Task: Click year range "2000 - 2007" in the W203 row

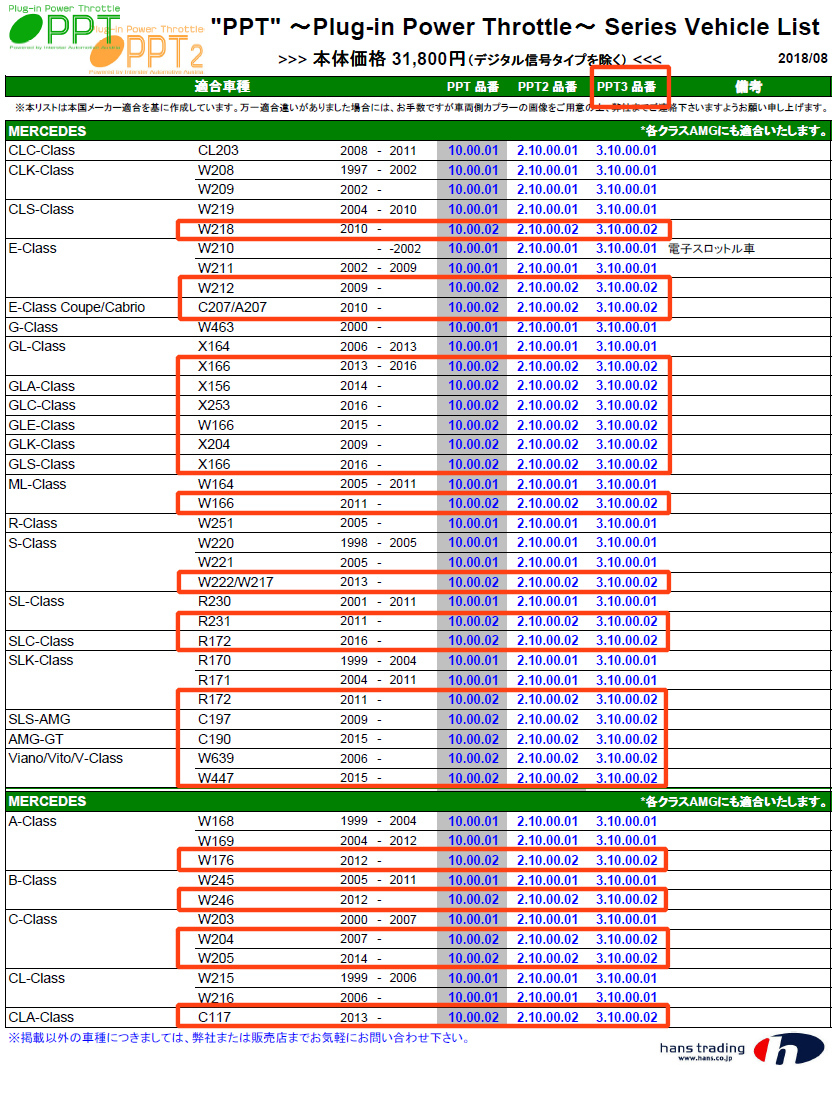Action: 378,919
